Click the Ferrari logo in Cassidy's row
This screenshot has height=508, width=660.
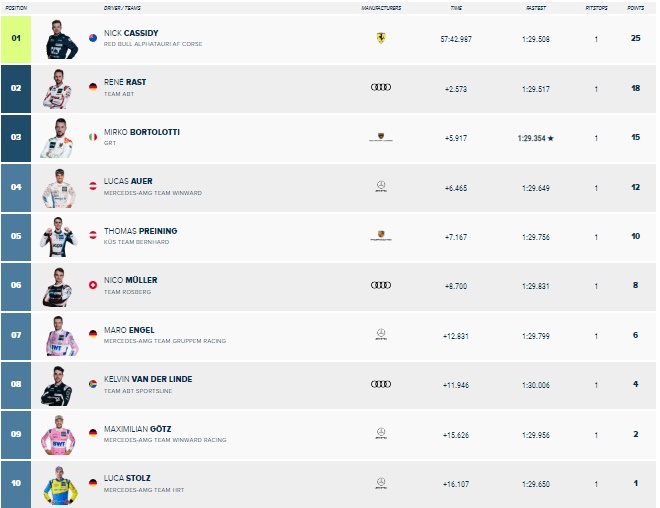click(381, 38)
